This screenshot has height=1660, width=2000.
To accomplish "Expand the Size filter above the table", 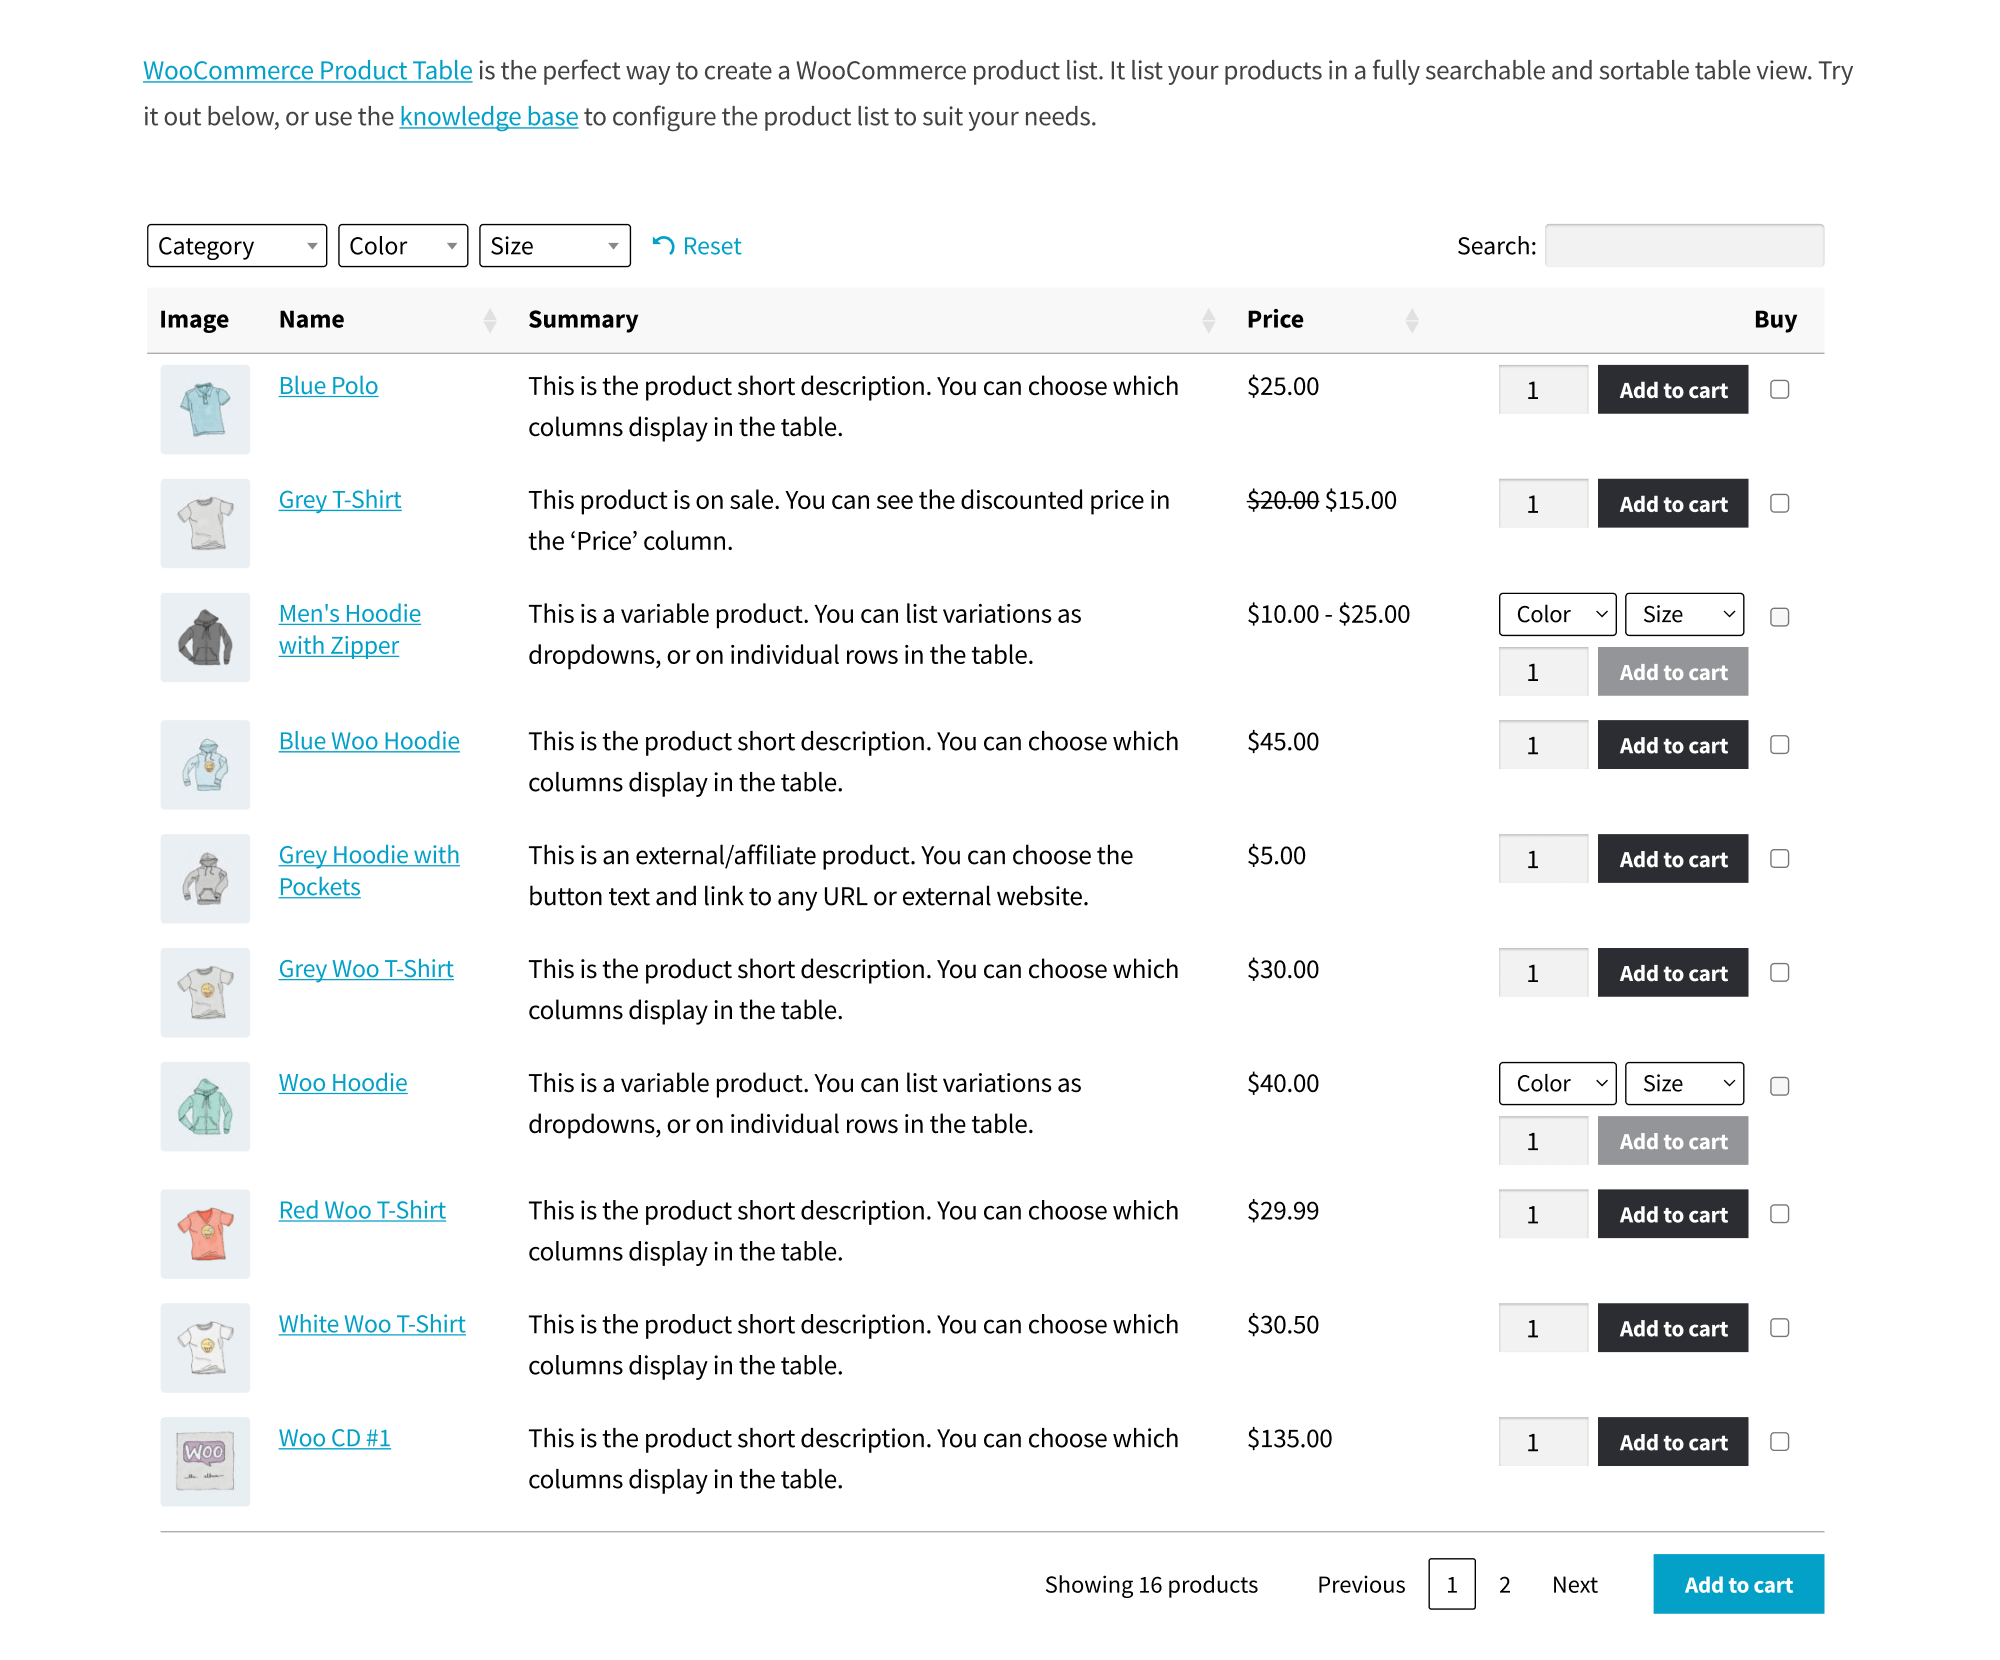I will pyautogui.click(x=555, y=246).
